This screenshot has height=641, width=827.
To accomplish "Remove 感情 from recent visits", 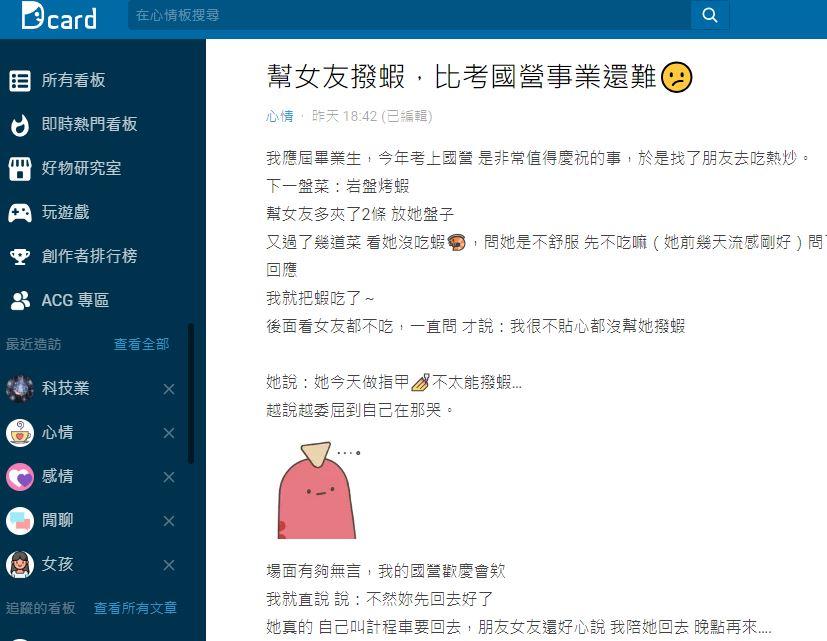I will coord(169,477).
